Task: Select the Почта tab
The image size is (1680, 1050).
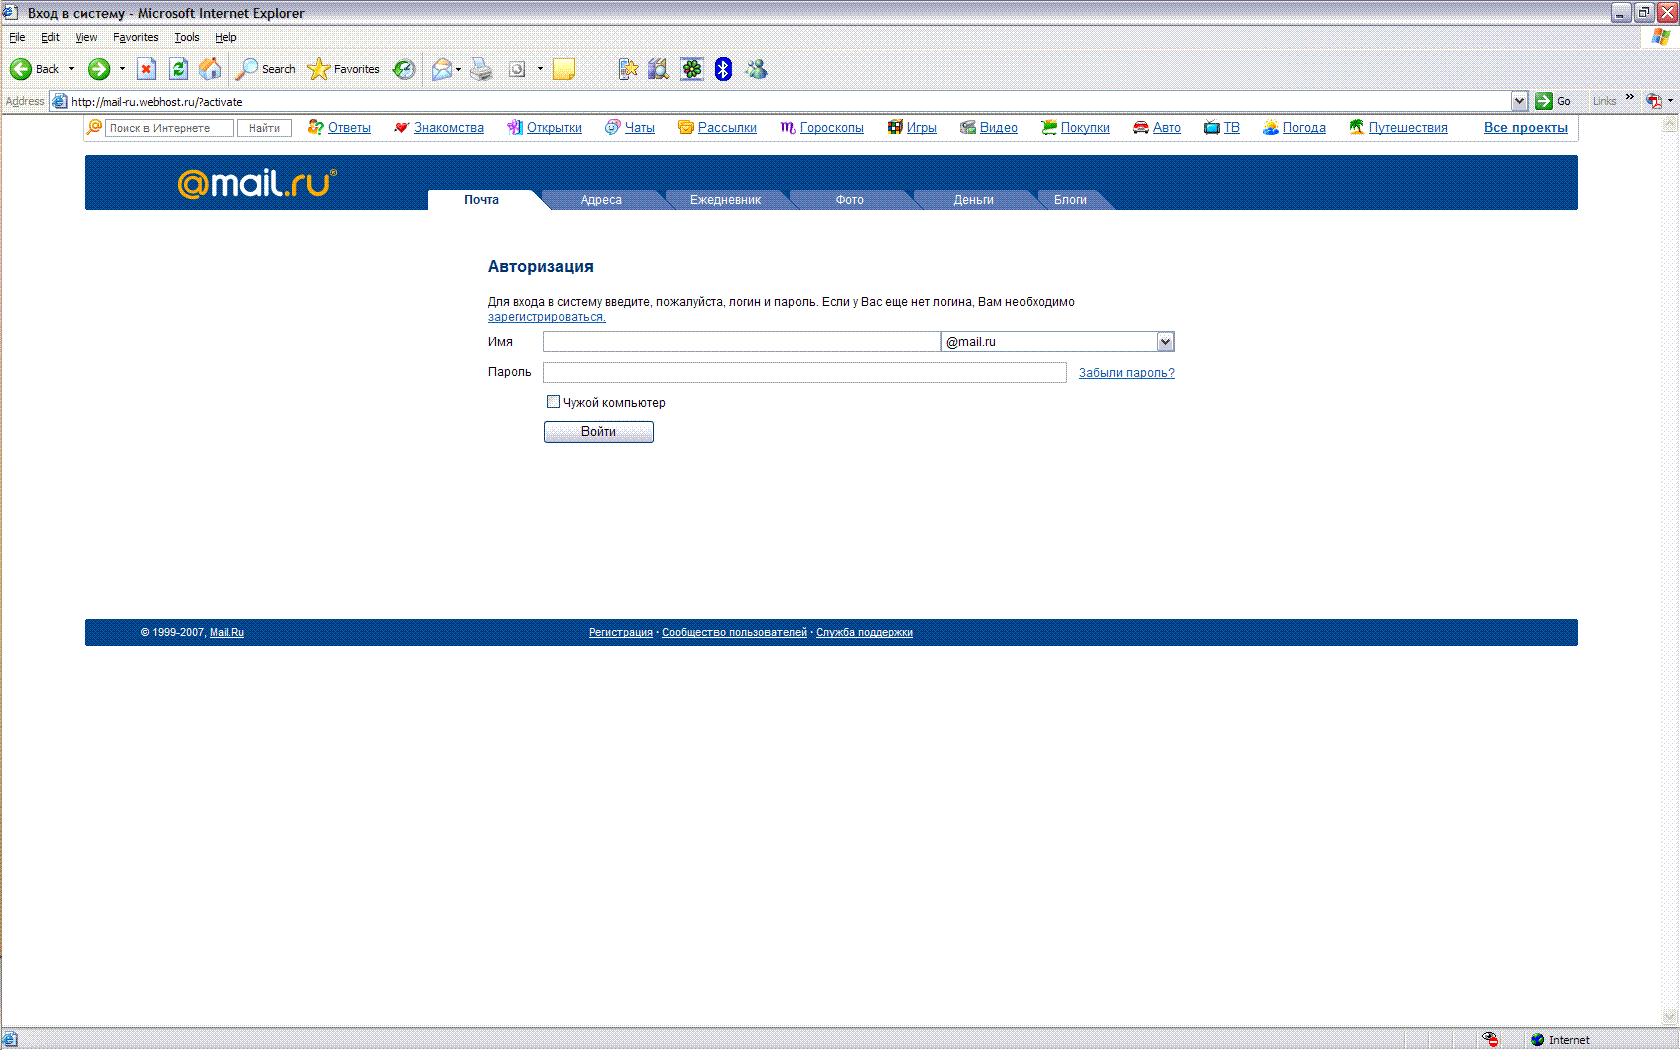Action: pos(482,200)
